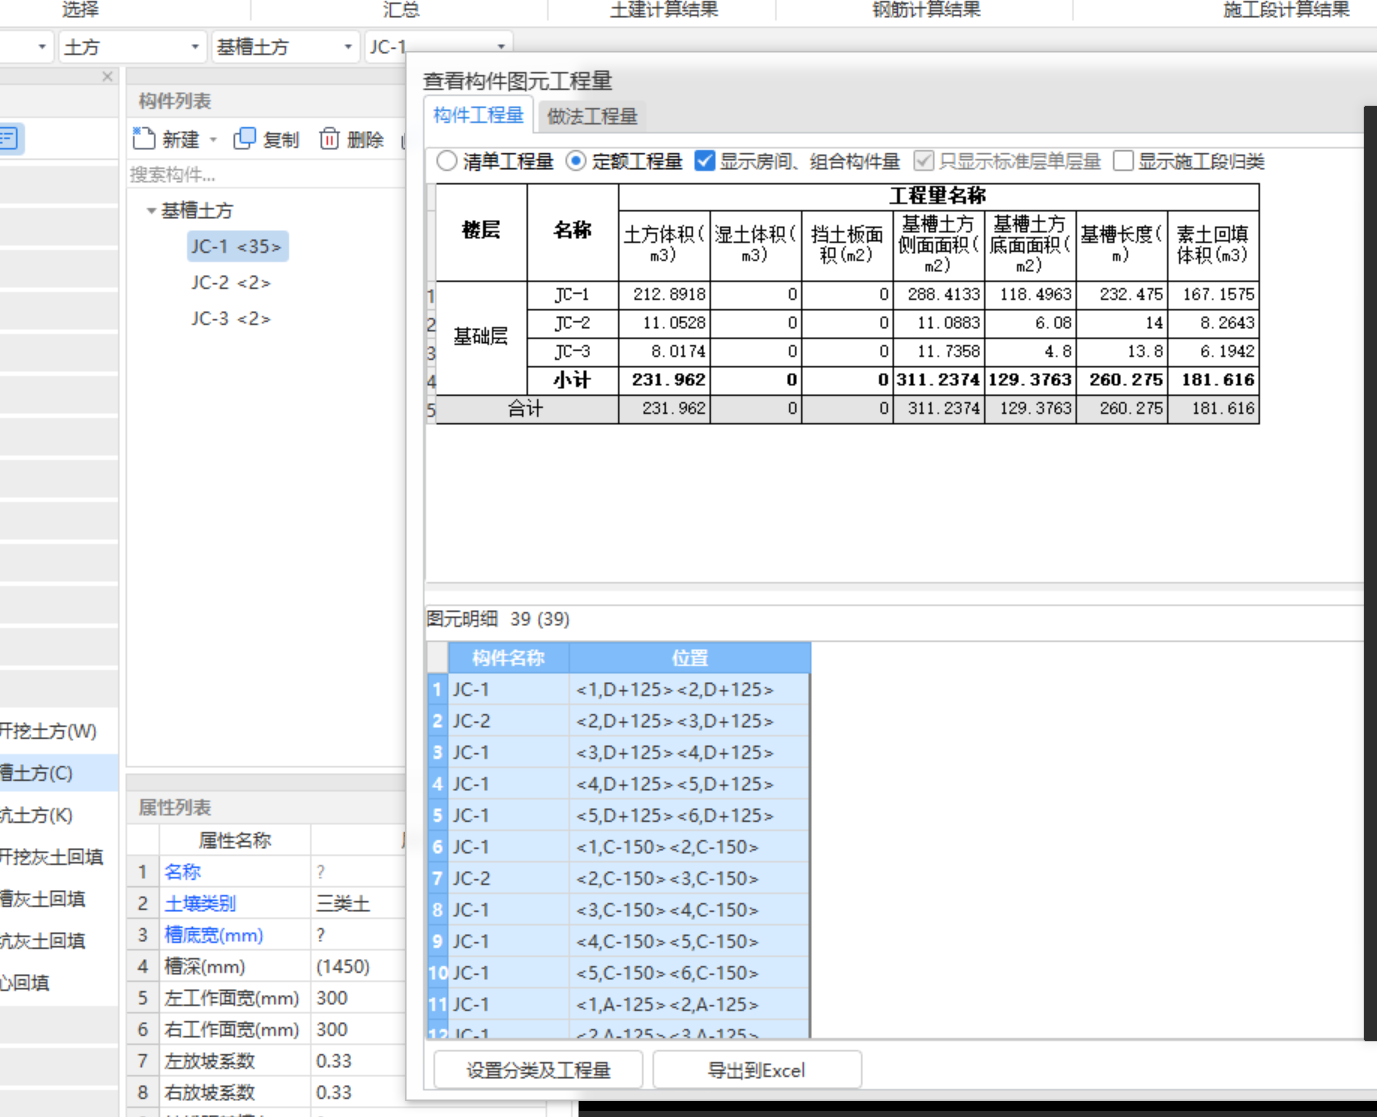The height and width of the screenshot is (1117, 1377).
Task: Select 槽土方(C) in left sidebar
Action: pos(59,773)
